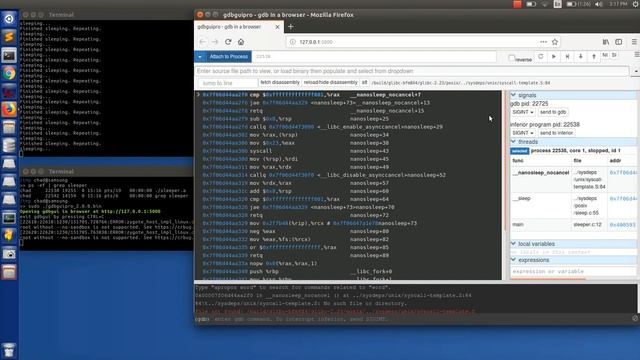The width and height of the screenshot is (640, 360).
Task: Click the Continue (play) button in gdbgui
Action: coord(554,56)
